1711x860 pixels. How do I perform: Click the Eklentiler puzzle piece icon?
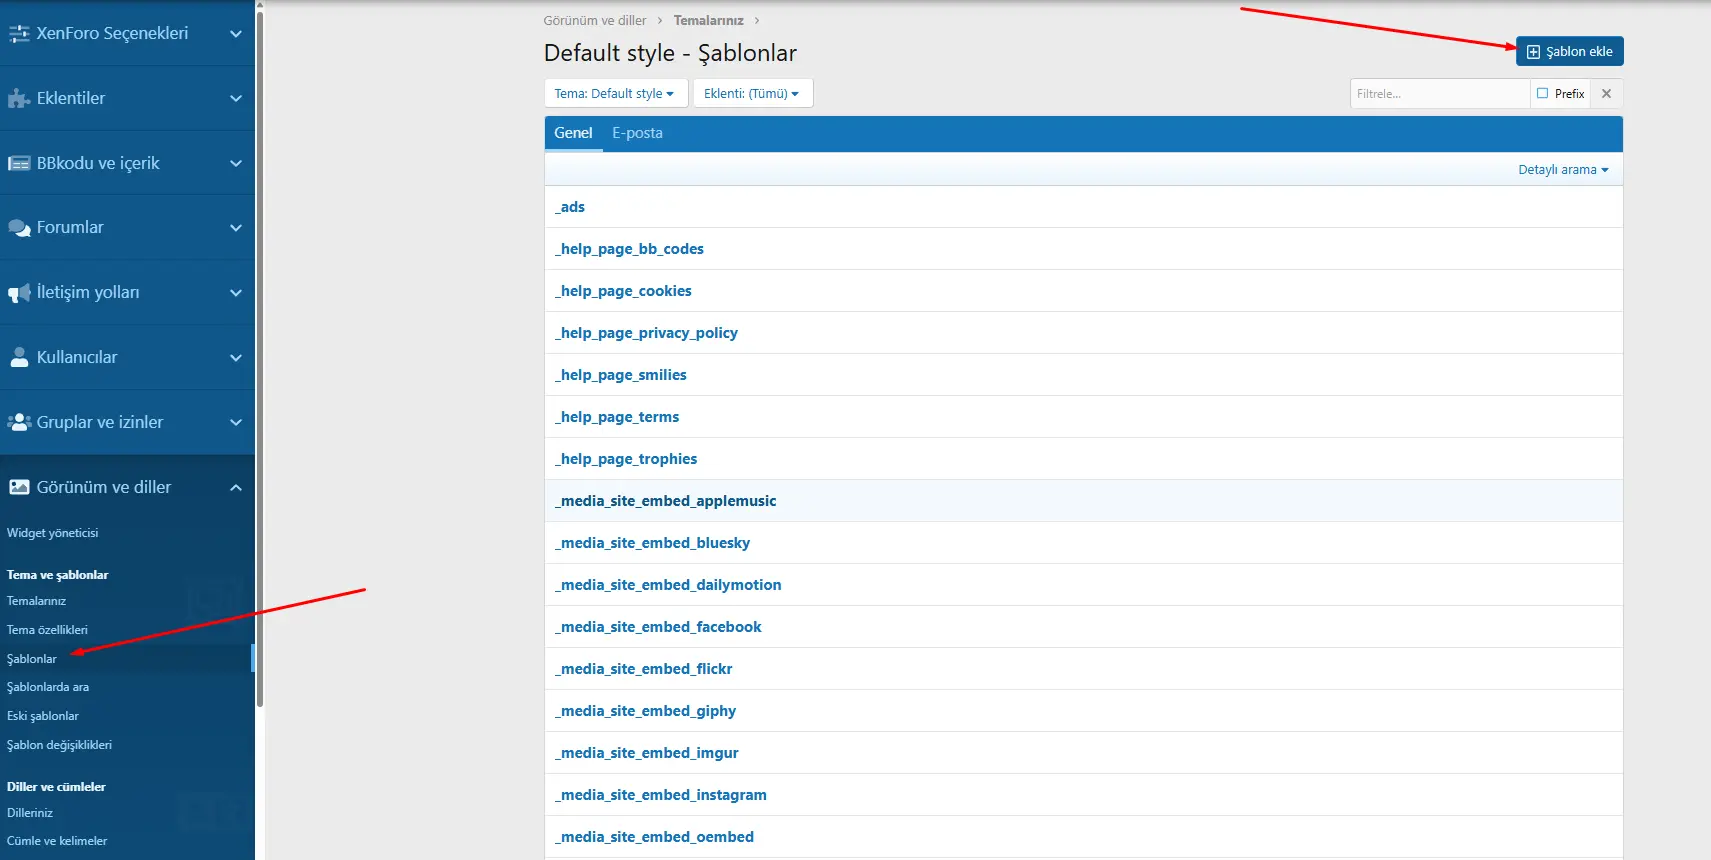[x=19, y=98]
